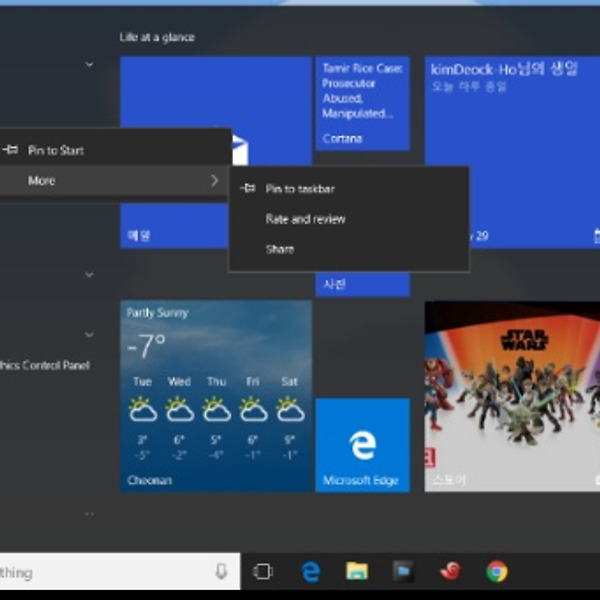The image size is (600, 600).
Task: Open the red snail app taskbar icon
Action: [450, 572]
